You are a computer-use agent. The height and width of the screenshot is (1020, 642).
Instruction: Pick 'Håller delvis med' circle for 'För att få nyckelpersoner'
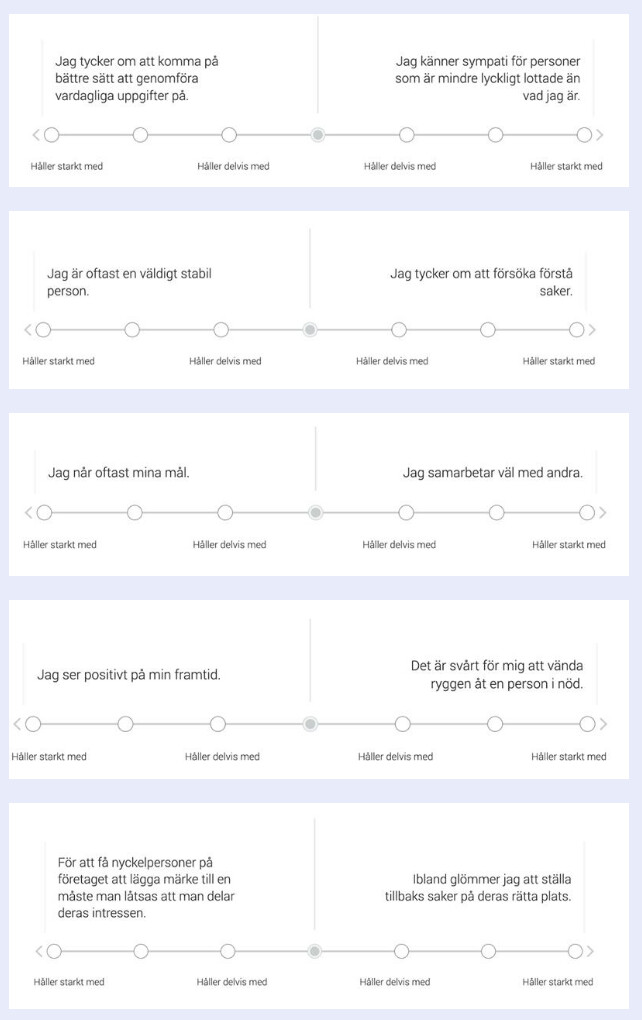click(228, 951)
